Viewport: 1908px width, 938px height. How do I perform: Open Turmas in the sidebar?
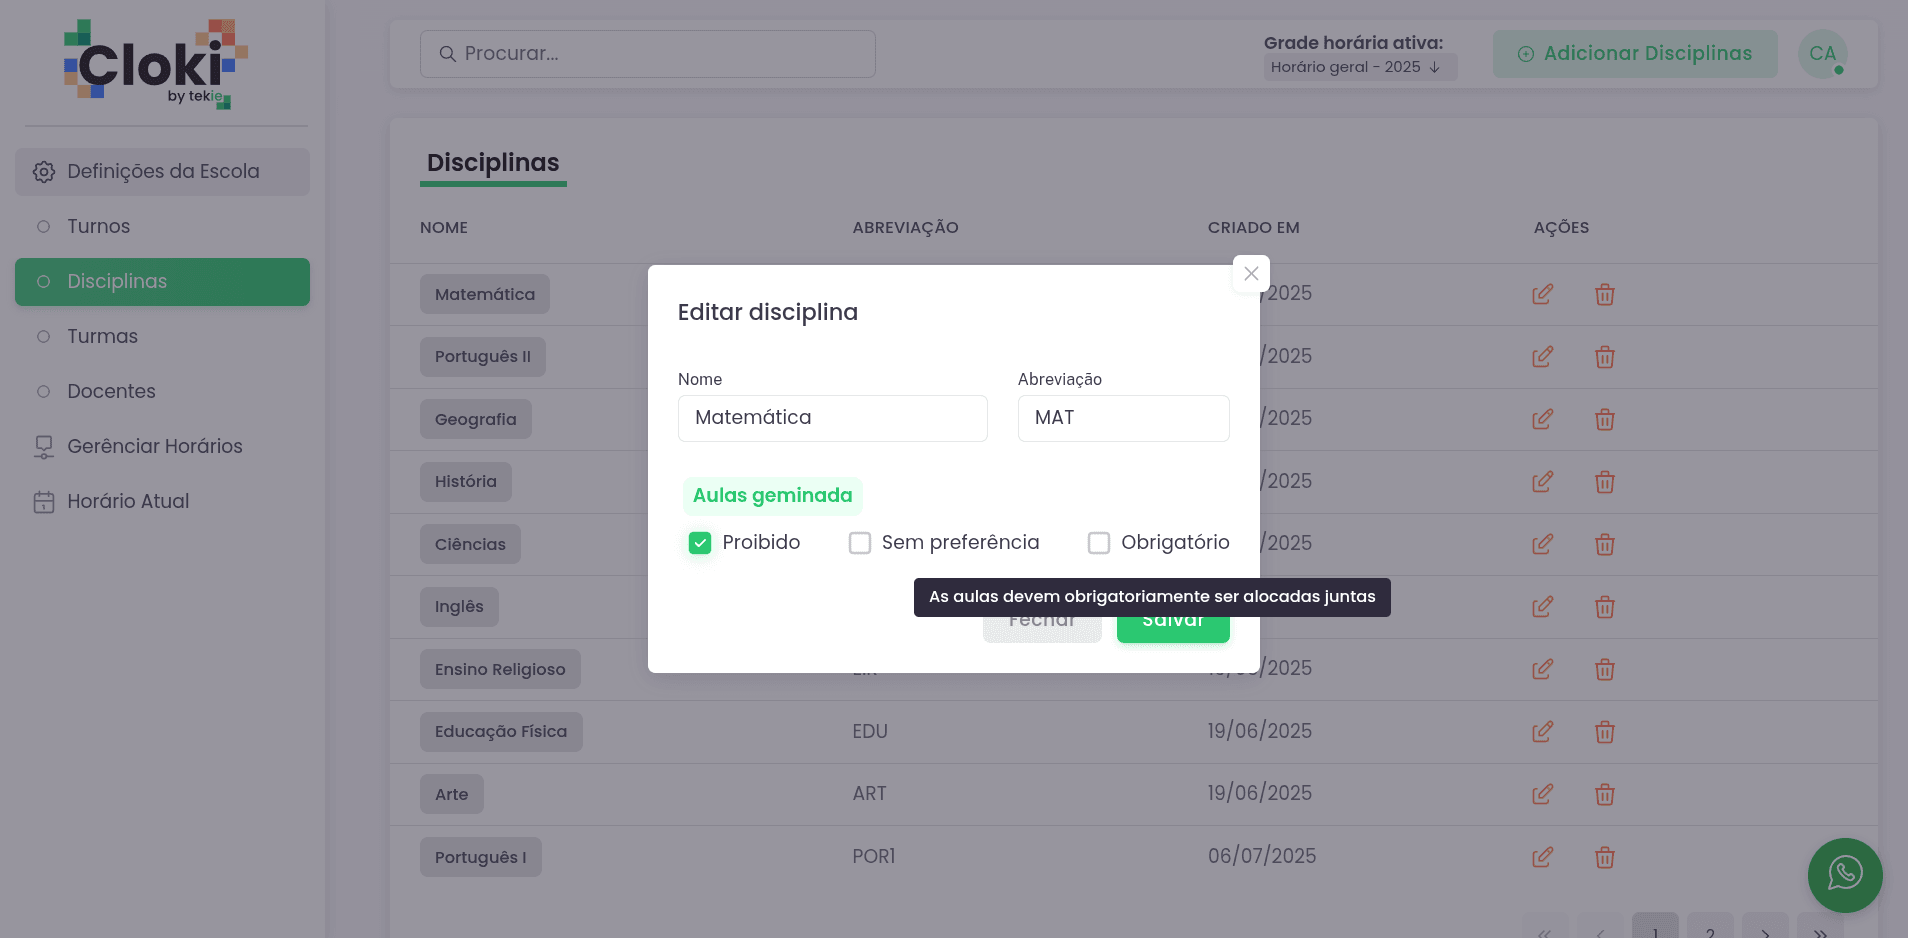(102, 337)
